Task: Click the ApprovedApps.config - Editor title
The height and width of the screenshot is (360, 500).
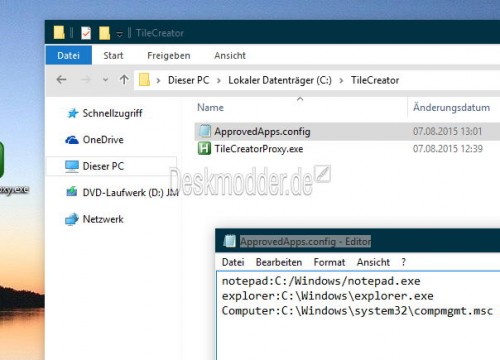Action: coord(305,241)
